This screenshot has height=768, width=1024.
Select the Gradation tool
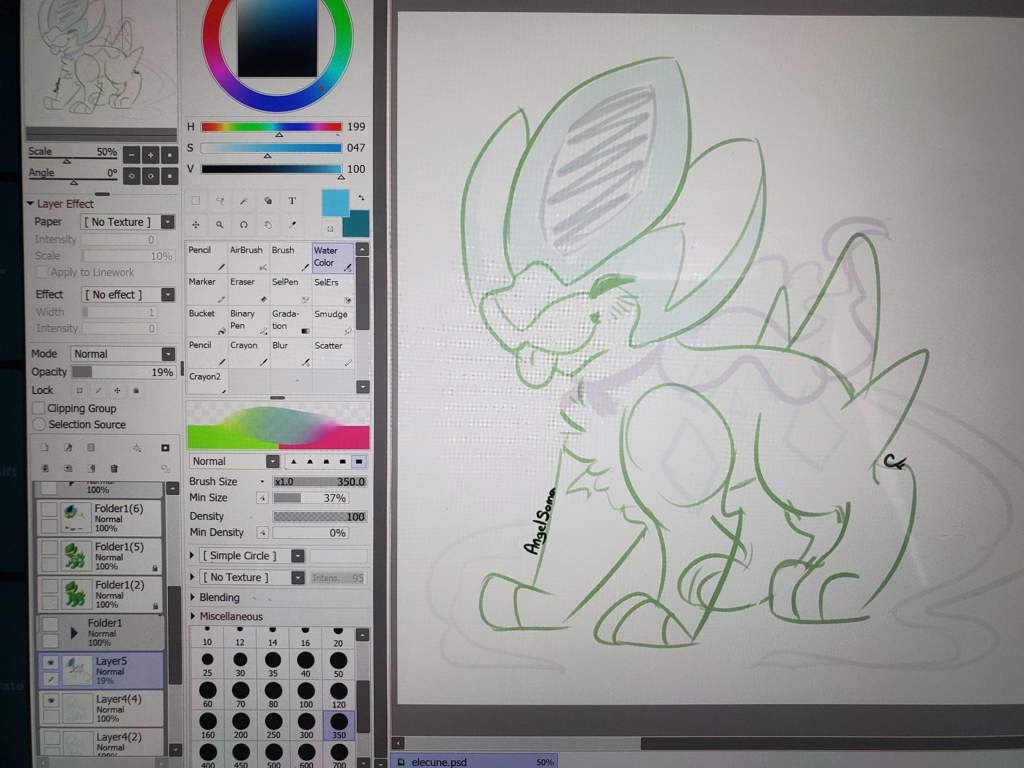click(290, 321)
